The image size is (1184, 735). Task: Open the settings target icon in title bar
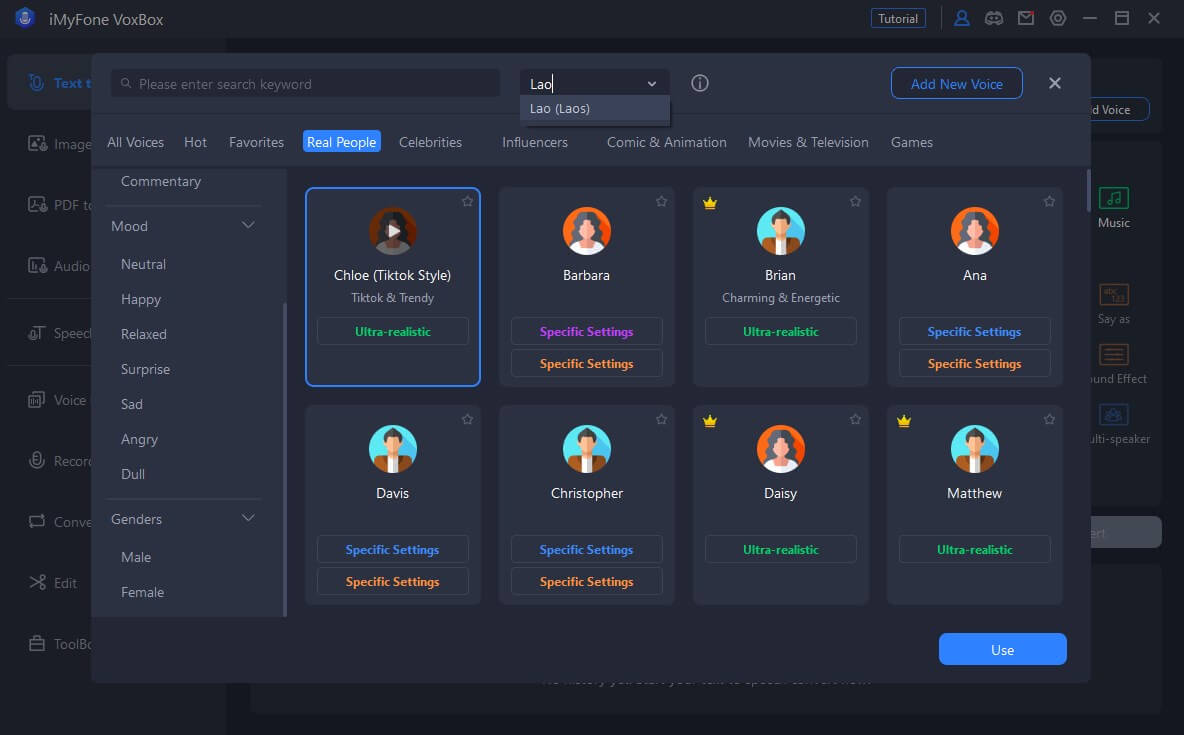point(1058,18)
